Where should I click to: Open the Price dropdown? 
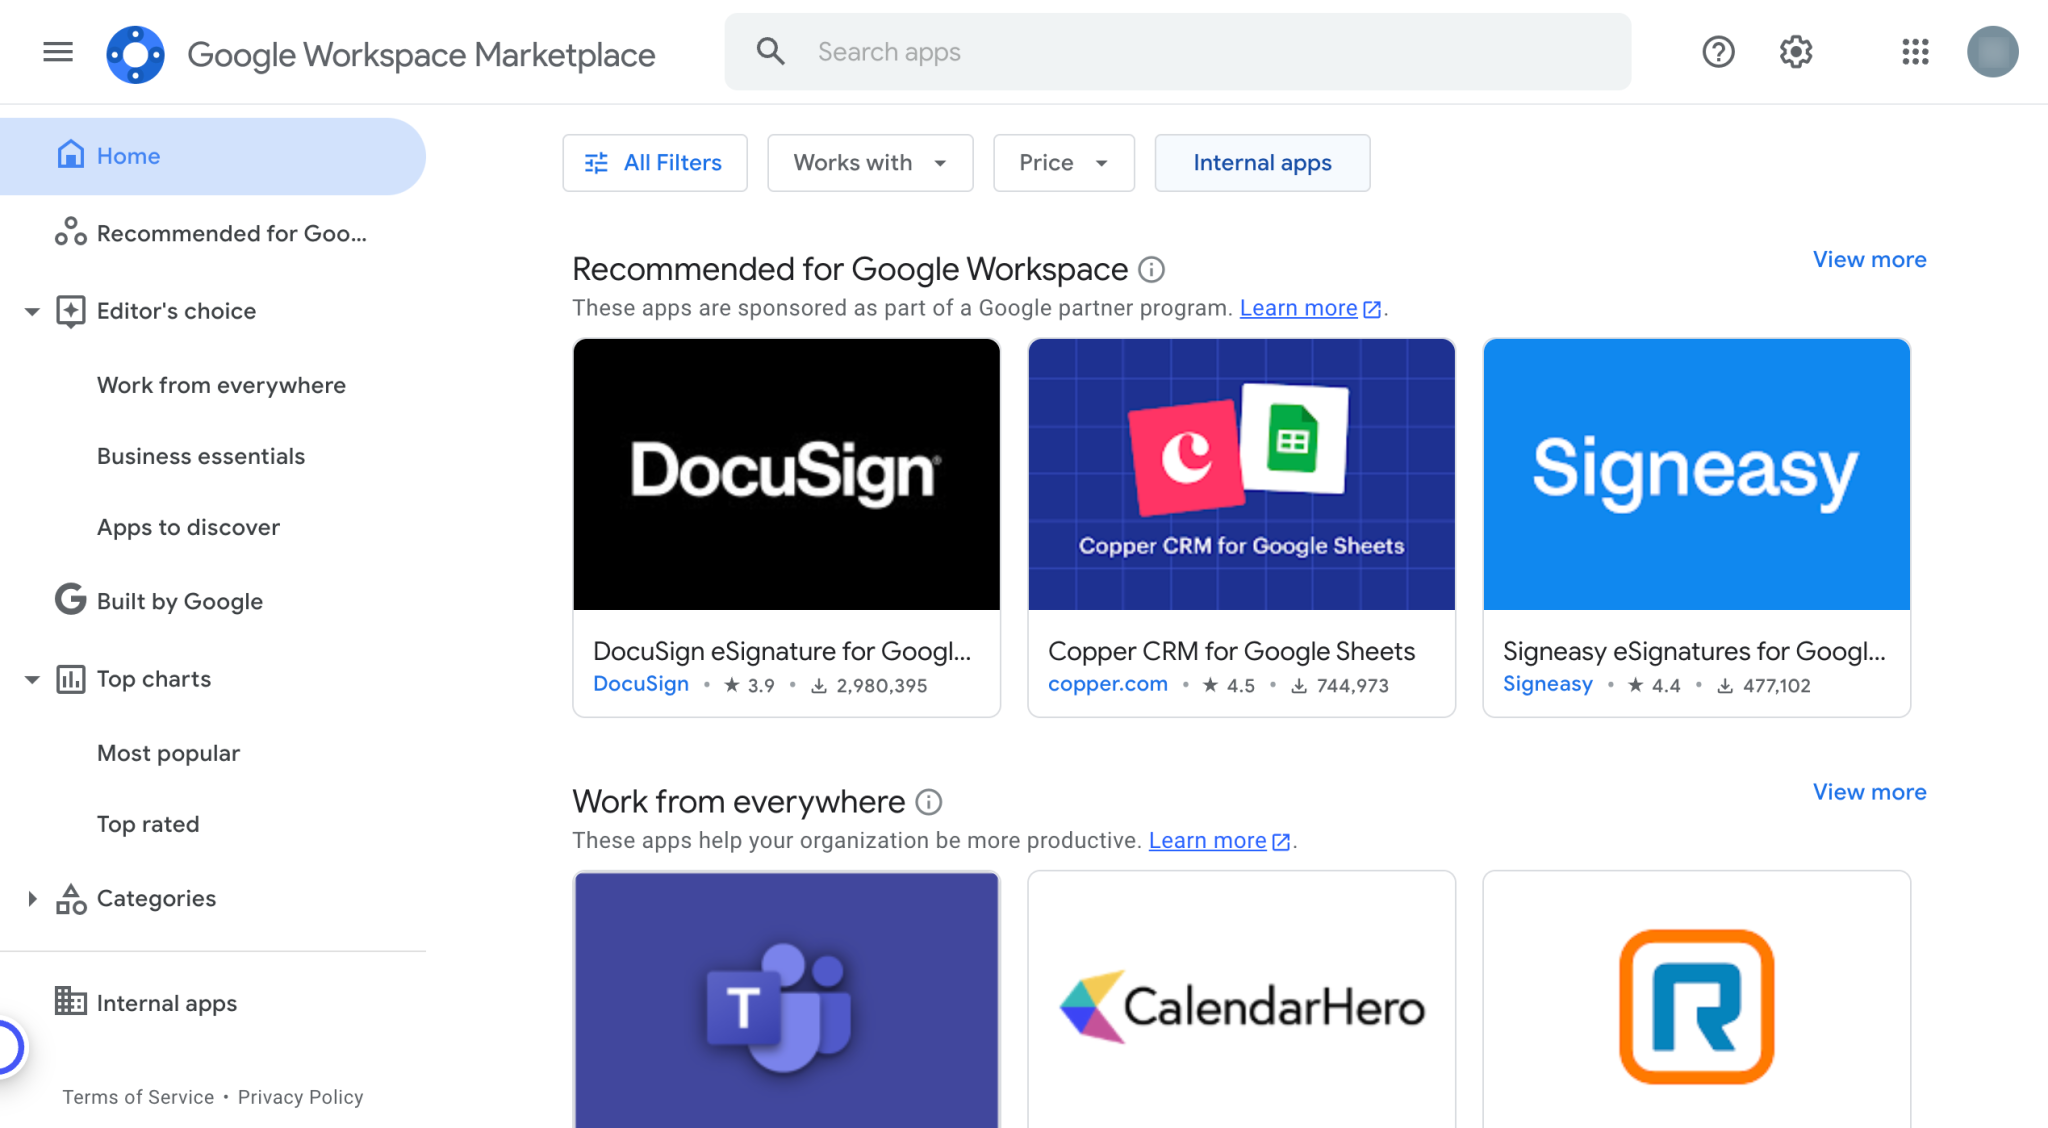[1062, 162]
